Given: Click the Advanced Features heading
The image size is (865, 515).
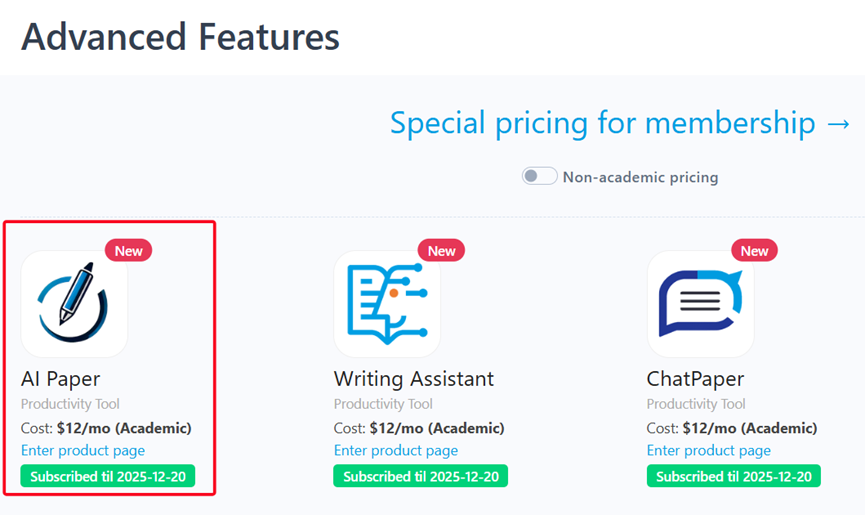Looking at the screenshot, I should coord(180,37).
